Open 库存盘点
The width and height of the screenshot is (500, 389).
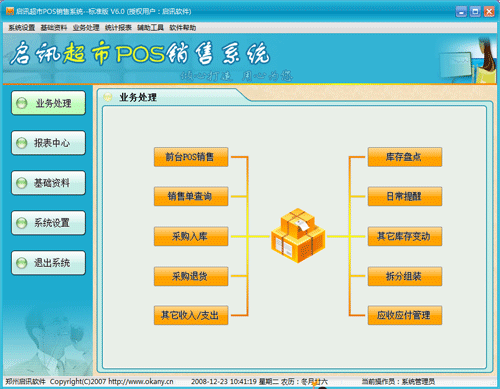click(405, 157)
